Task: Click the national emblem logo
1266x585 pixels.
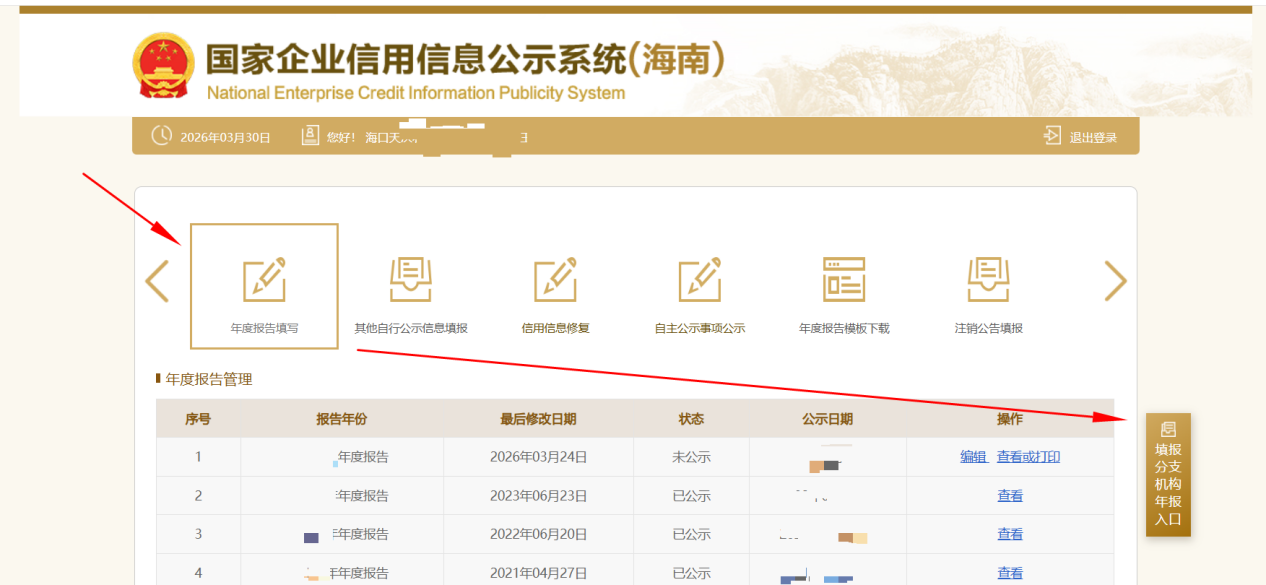Action: (x=164, y=66)
